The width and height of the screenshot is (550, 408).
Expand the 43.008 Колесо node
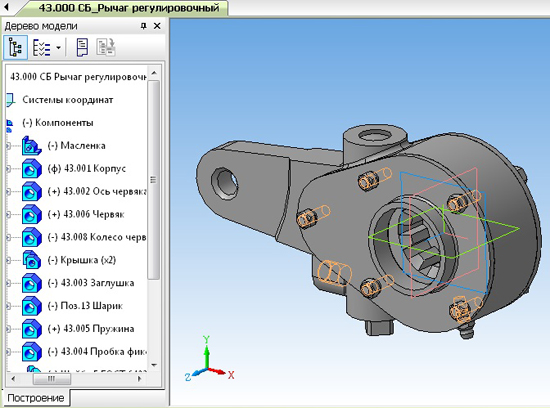tap(8, 238)
